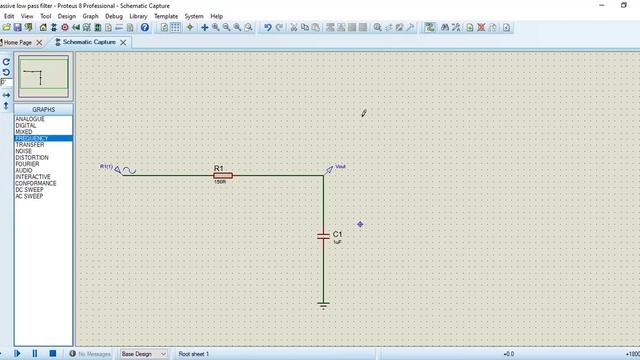
Task: Open the System menu
Action: [194, 16]
